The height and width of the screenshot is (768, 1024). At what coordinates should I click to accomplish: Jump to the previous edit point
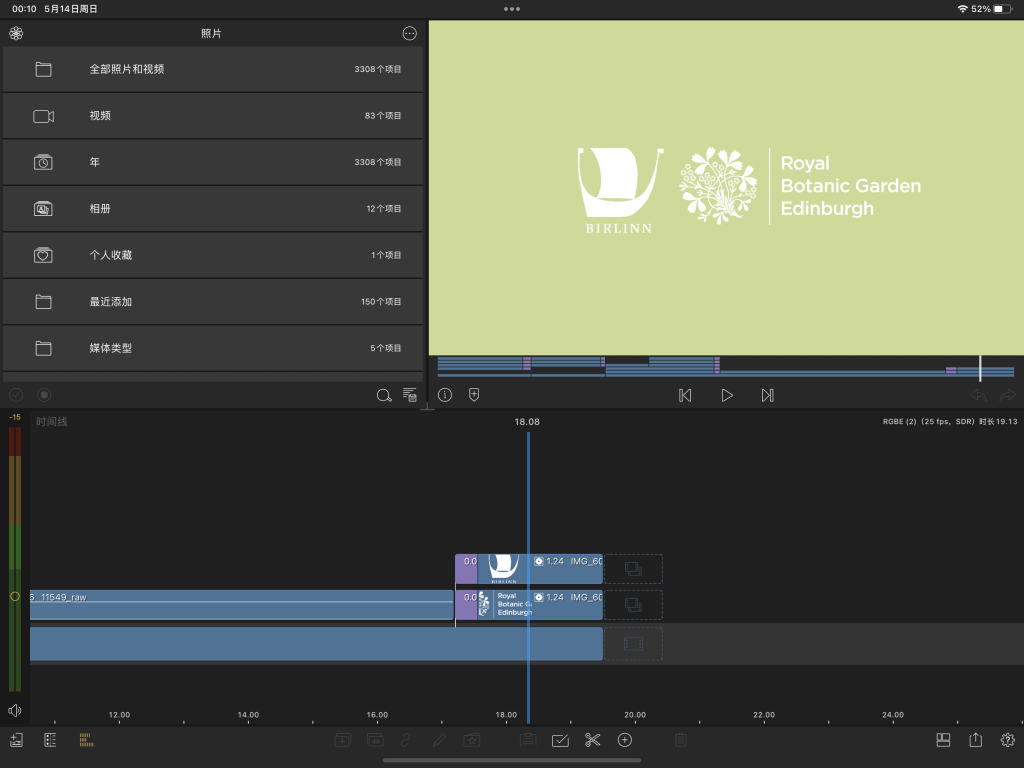(685, 395)
